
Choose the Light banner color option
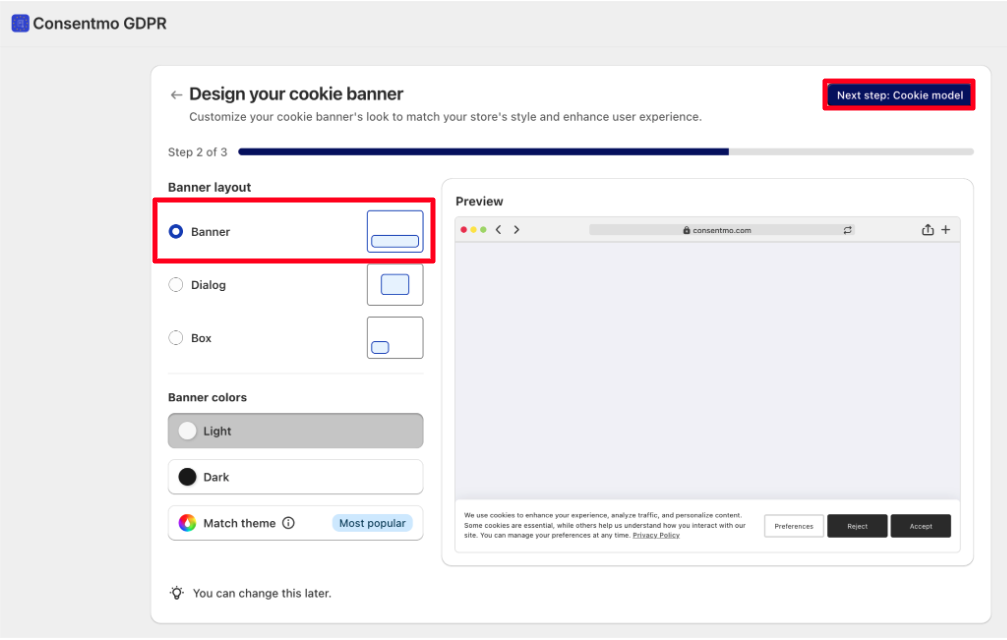[x=295, y=431]
